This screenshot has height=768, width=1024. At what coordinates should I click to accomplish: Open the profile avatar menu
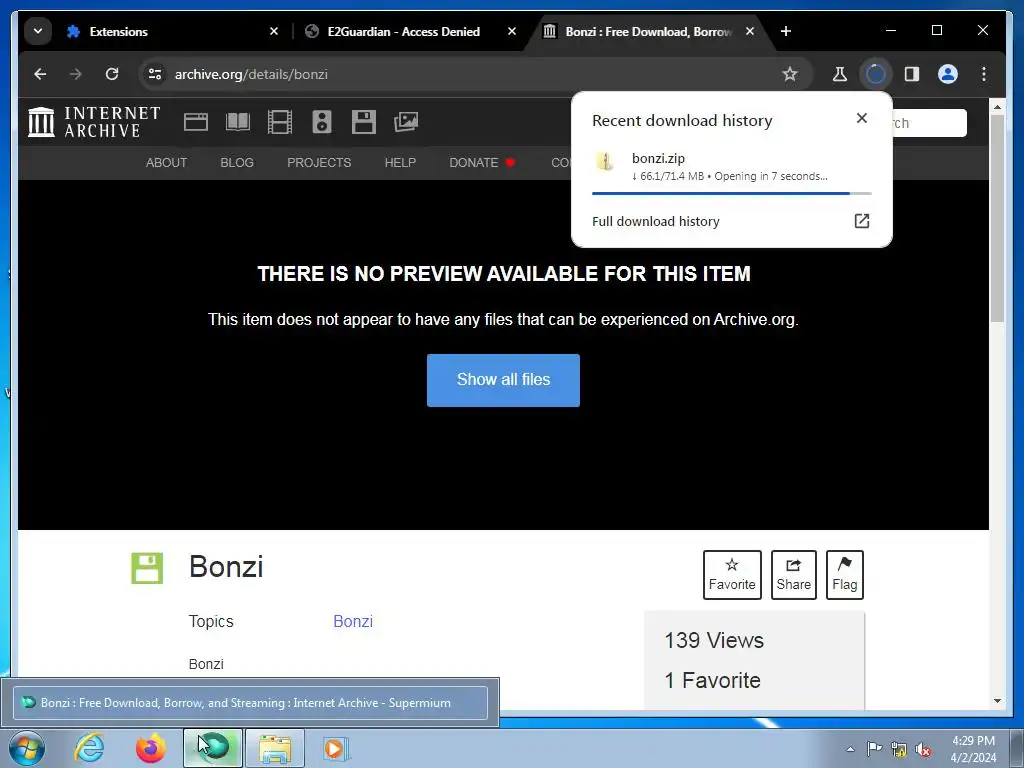click(x=948, y=74)
